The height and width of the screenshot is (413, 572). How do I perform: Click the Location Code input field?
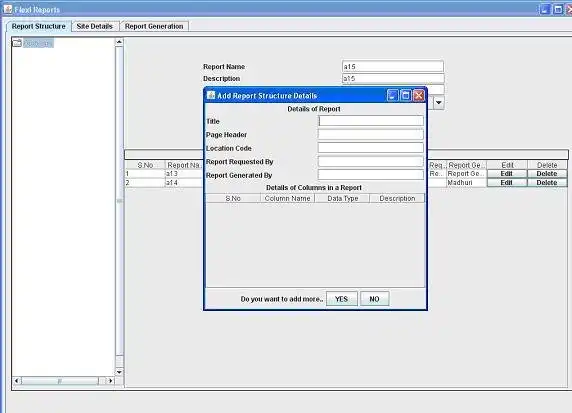pos(371,148)
